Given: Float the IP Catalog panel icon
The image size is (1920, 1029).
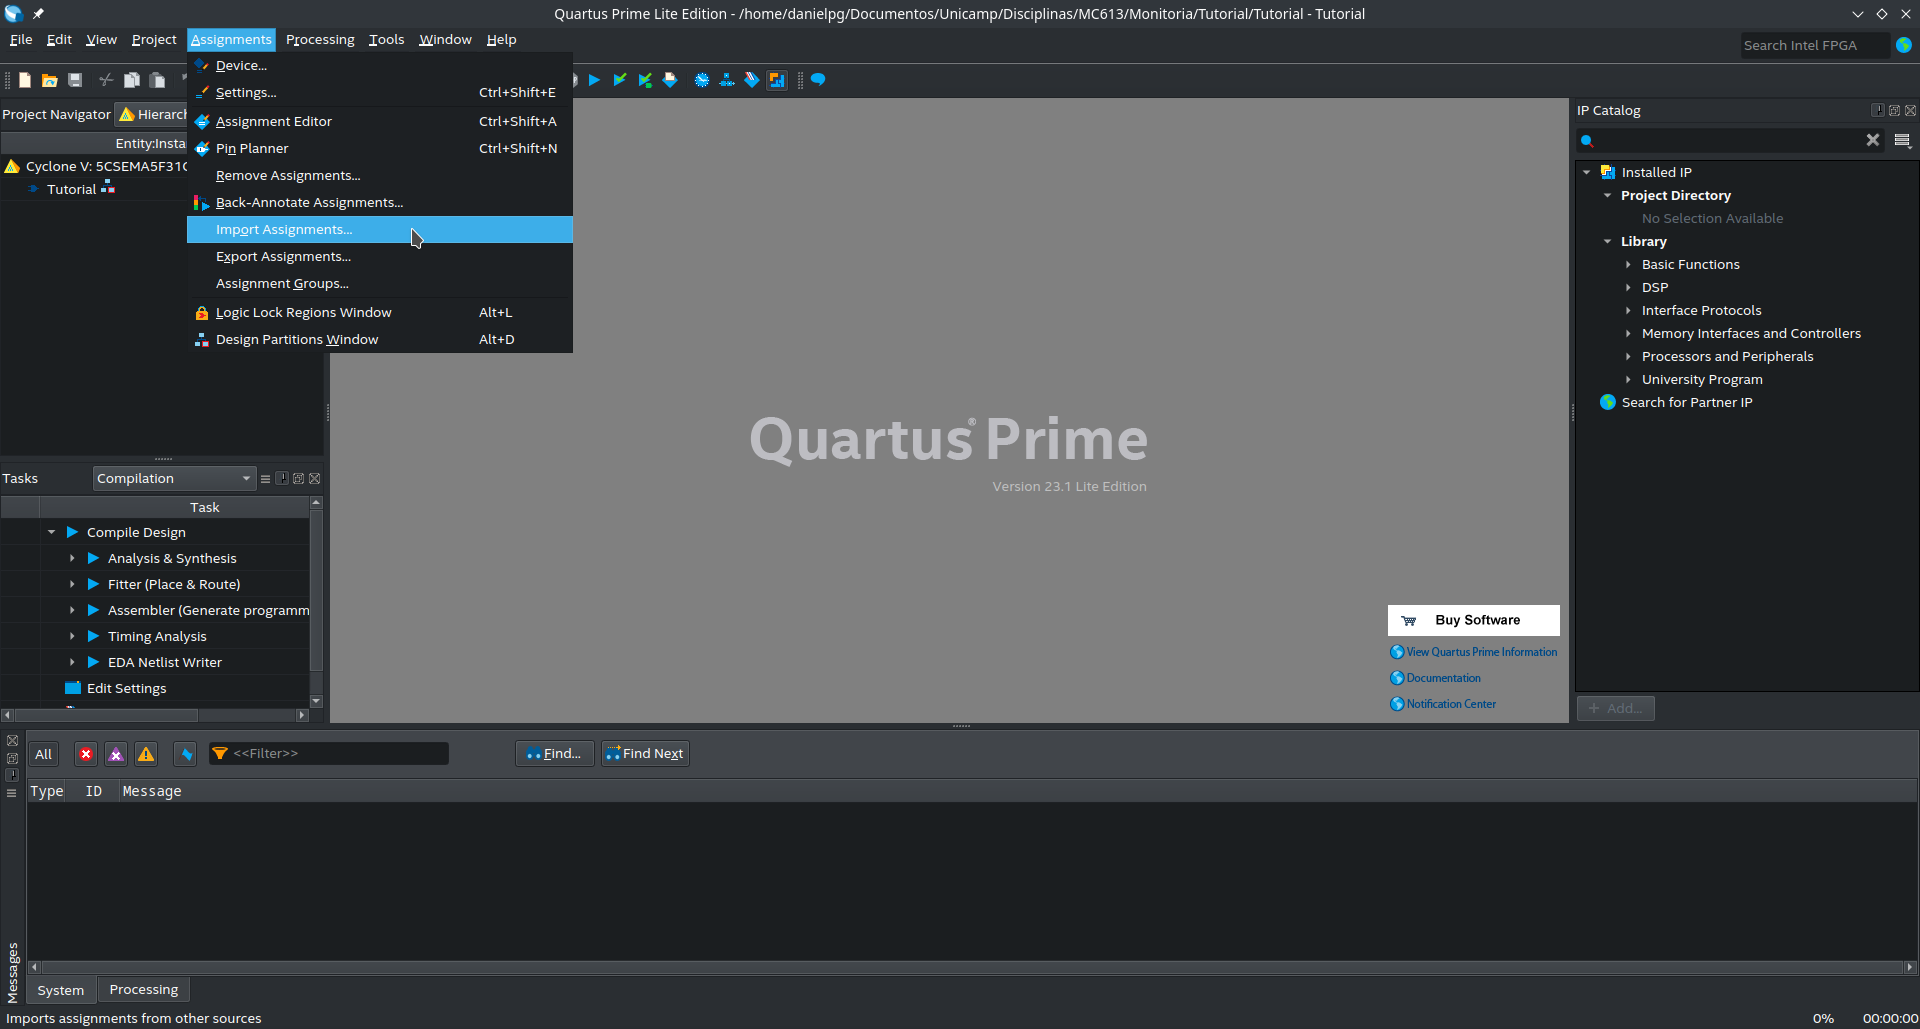Looking at the screenshot, I should click(1894, 111).
